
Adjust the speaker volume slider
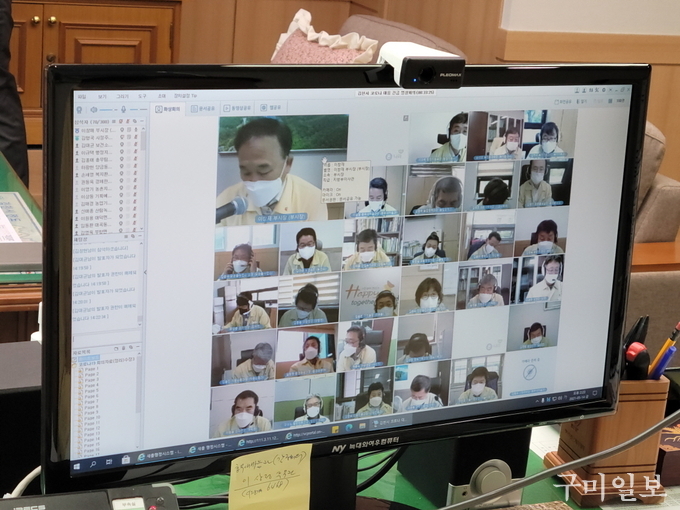pos(108,110)
